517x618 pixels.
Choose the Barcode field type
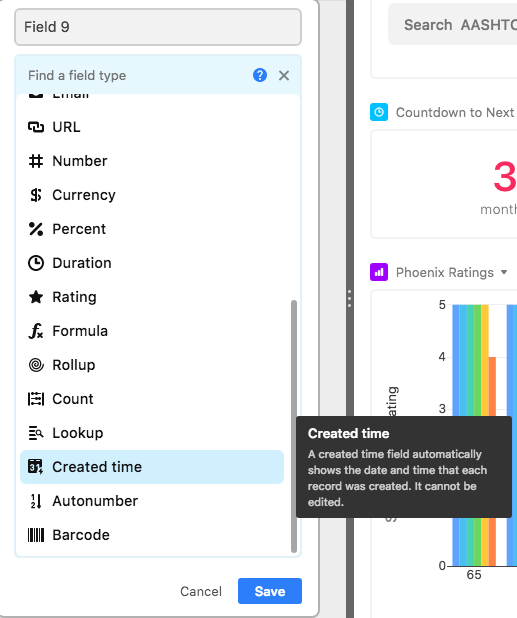coord(152,535)
